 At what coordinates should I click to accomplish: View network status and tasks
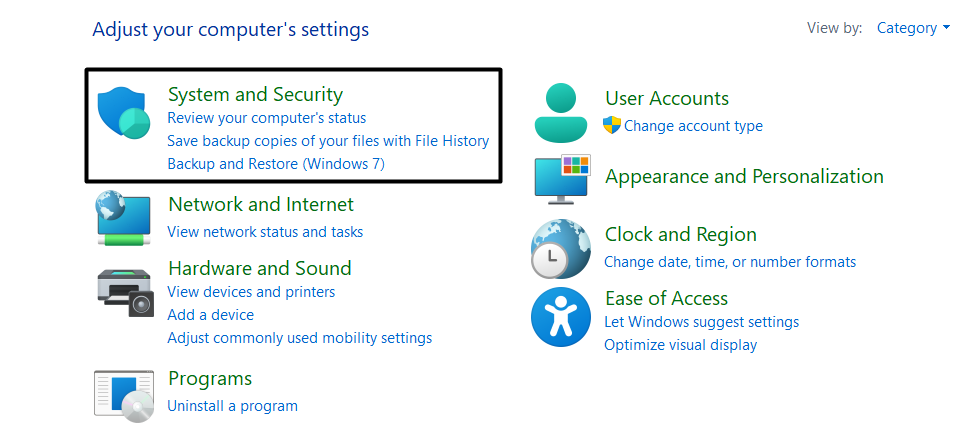pos(265,231)
